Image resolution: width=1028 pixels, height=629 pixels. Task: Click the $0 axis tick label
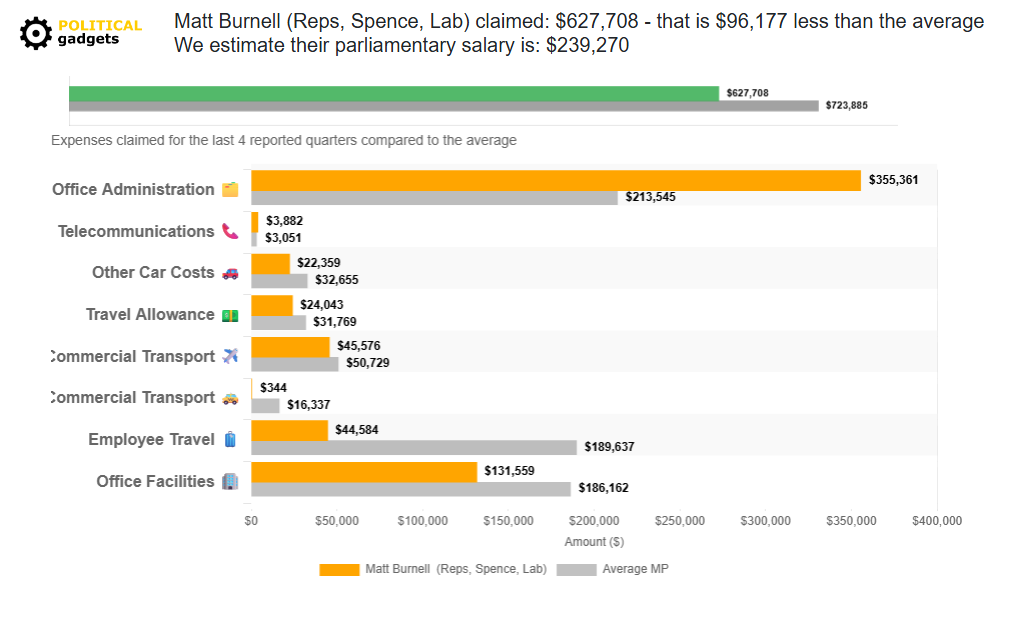(251, 521)
